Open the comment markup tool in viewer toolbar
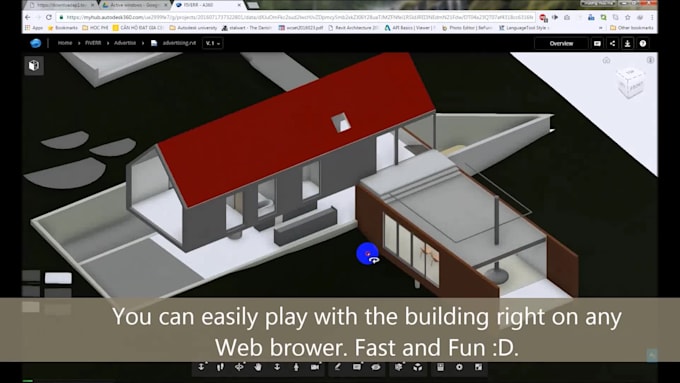This screenshot has height=383, width=680. click(356, 367)
